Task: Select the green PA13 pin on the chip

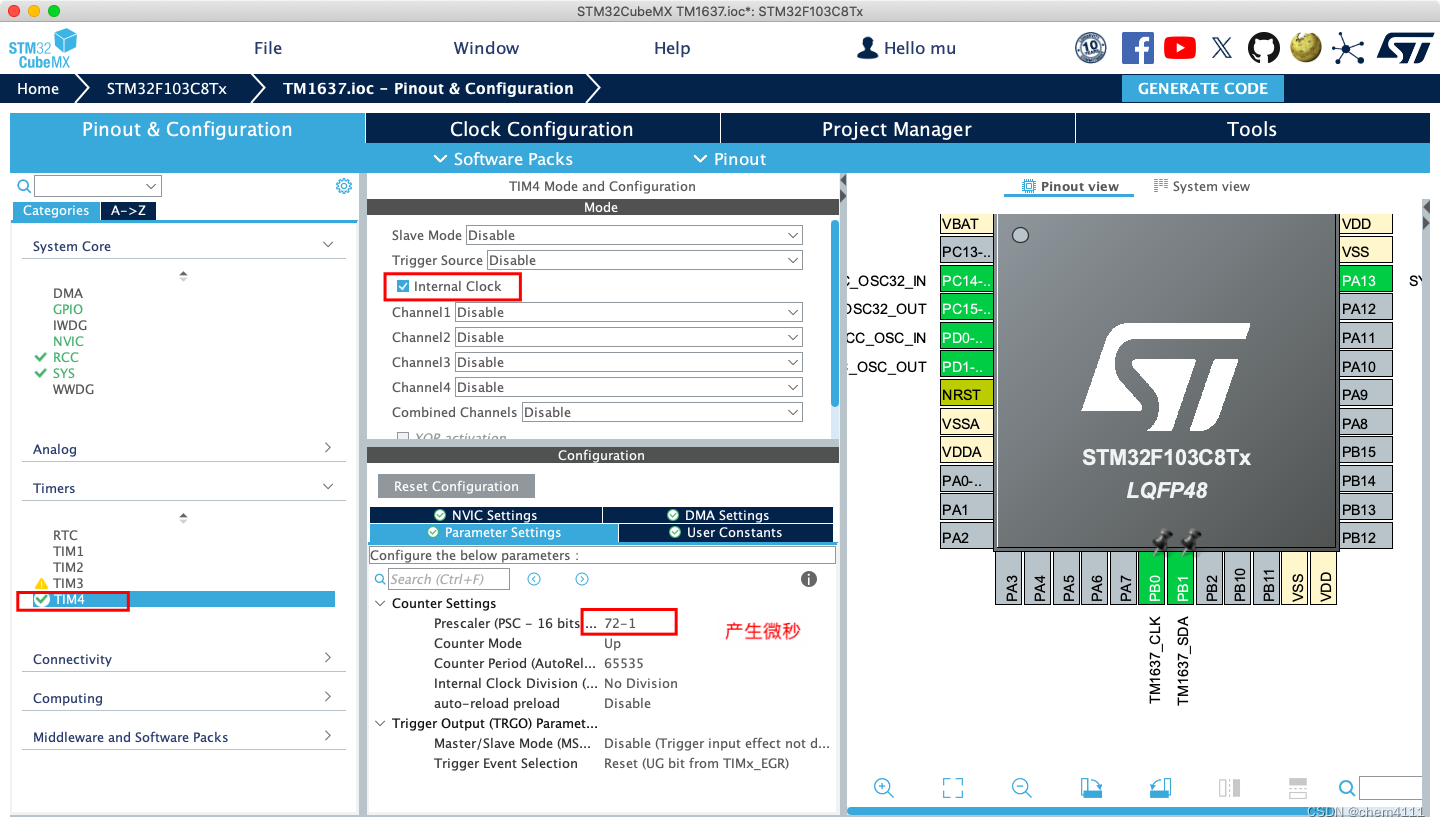Action: point(1365,279)
